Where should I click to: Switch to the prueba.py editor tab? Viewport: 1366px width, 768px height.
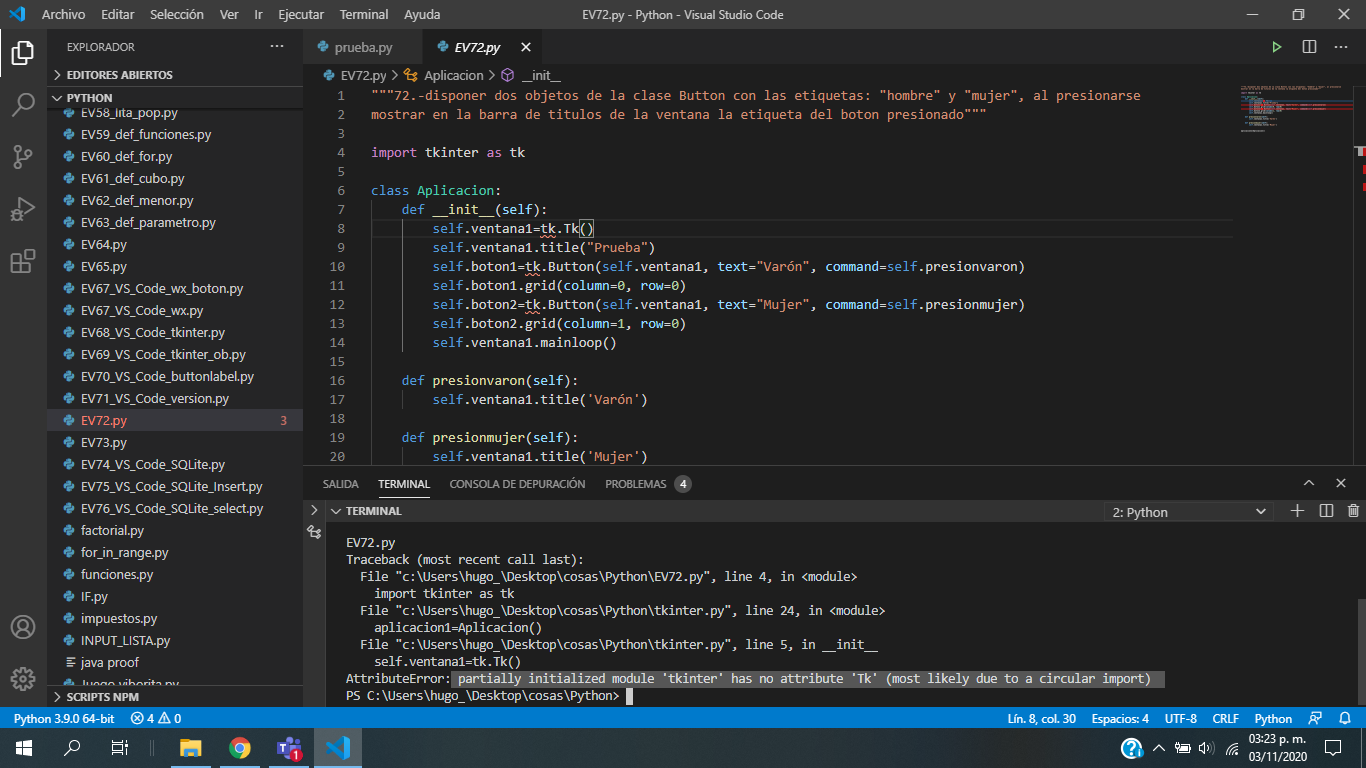click(x=363, y=47)
